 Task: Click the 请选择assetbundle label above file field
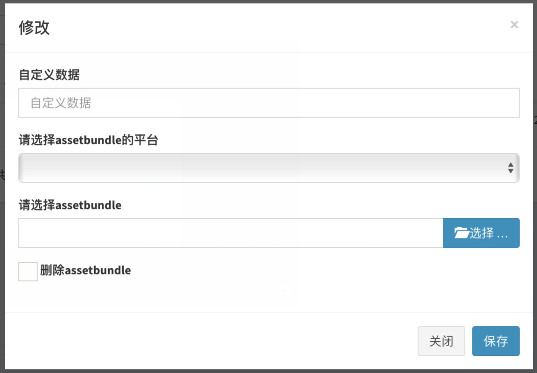[x=70, y=205]
